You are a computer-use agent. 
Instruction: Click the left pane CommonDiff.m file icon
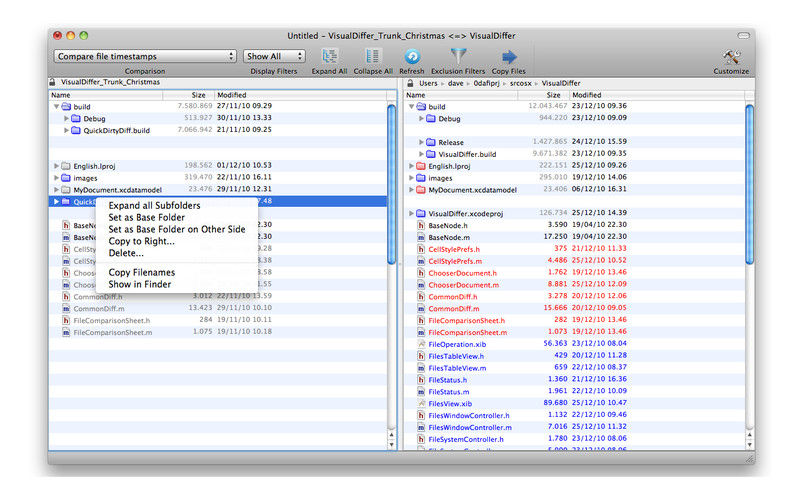66,308
